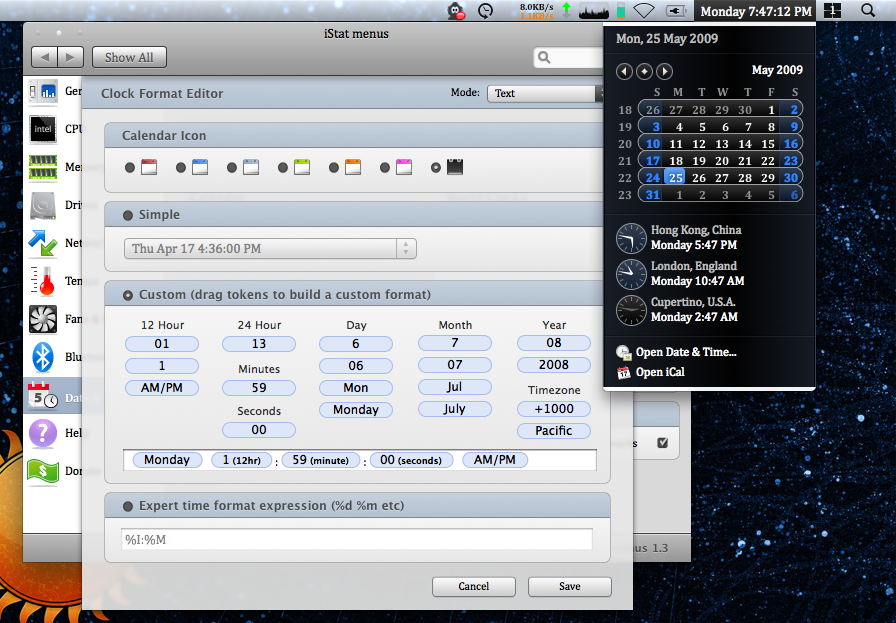Click Open Date & Time menu entry
This screenshot has height=623, width=896.
[677, 352]
